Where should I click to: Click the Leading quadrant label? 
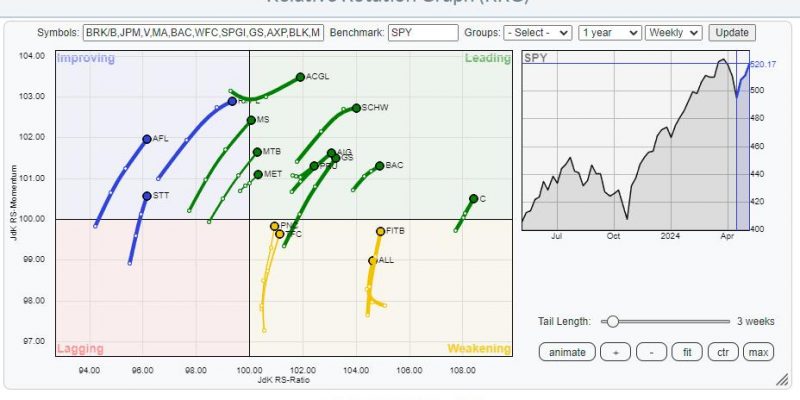coord(487,58)
